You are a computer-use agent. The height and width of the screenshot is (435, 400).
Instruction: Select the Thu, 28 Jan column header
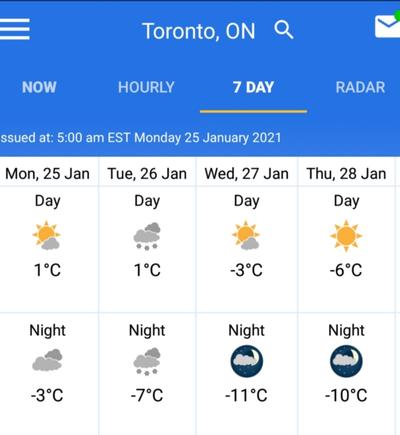coord(346,174)
